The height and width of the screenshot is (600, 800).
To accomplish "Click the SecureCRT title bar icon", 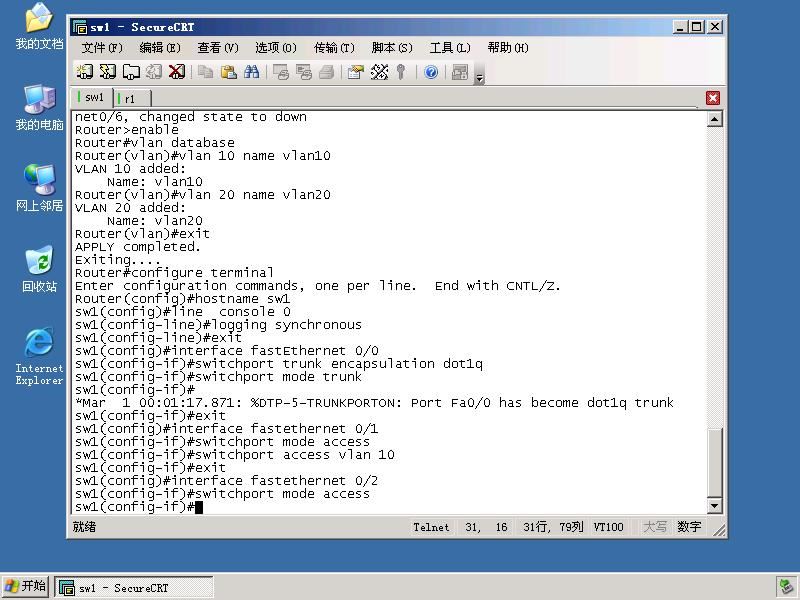I will (x=80, y=27).
